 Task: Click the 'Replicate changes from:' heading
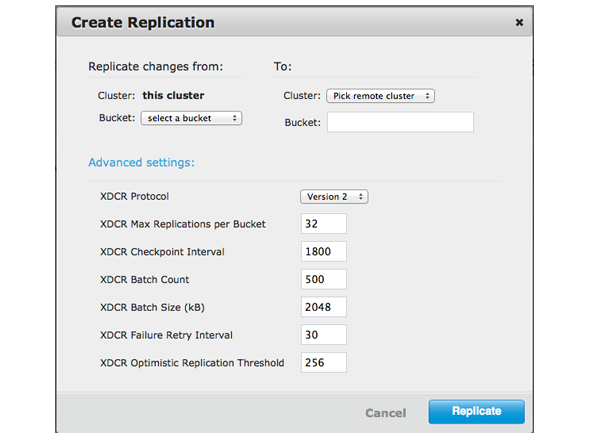pos(155,67)
